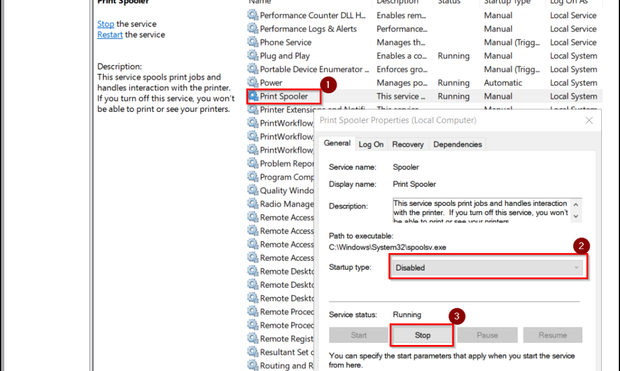620x371 pixels.
Task: Click the greyed Resume button
Action: 552,335
